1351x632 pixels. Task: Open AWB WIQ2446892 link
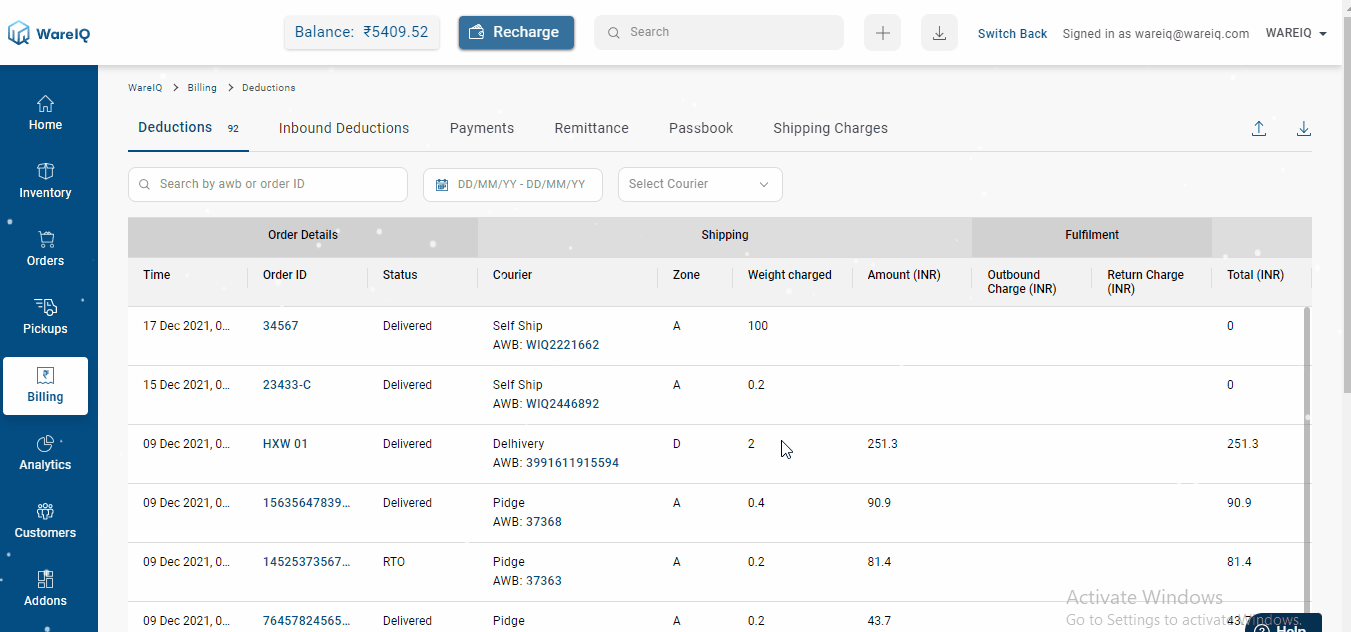point(563,404)
